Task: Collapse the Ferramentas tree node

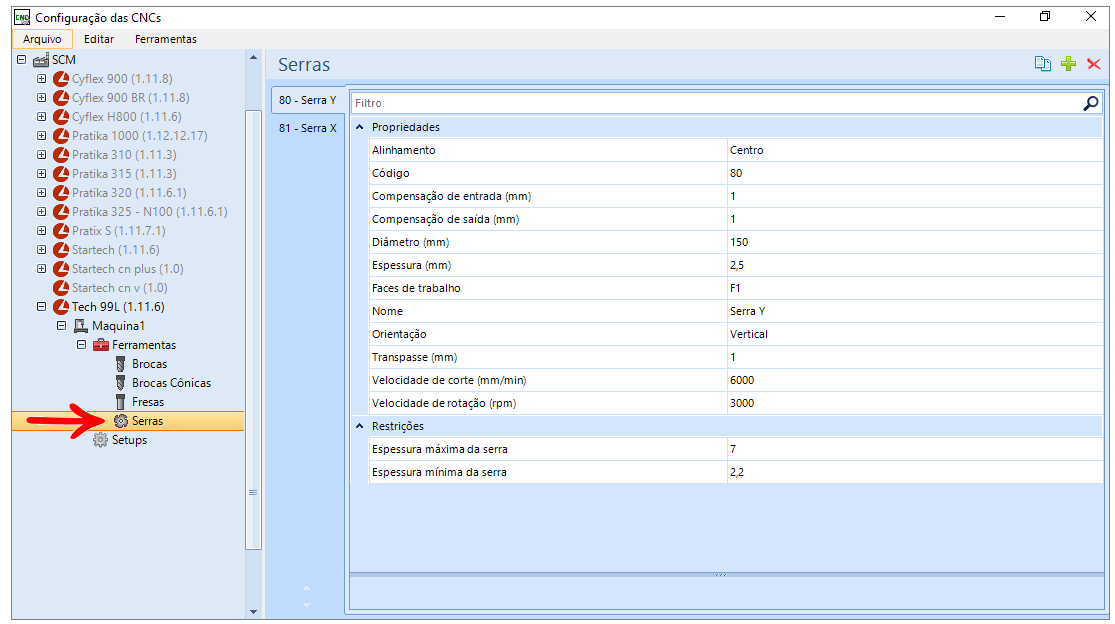Action: 81,345
